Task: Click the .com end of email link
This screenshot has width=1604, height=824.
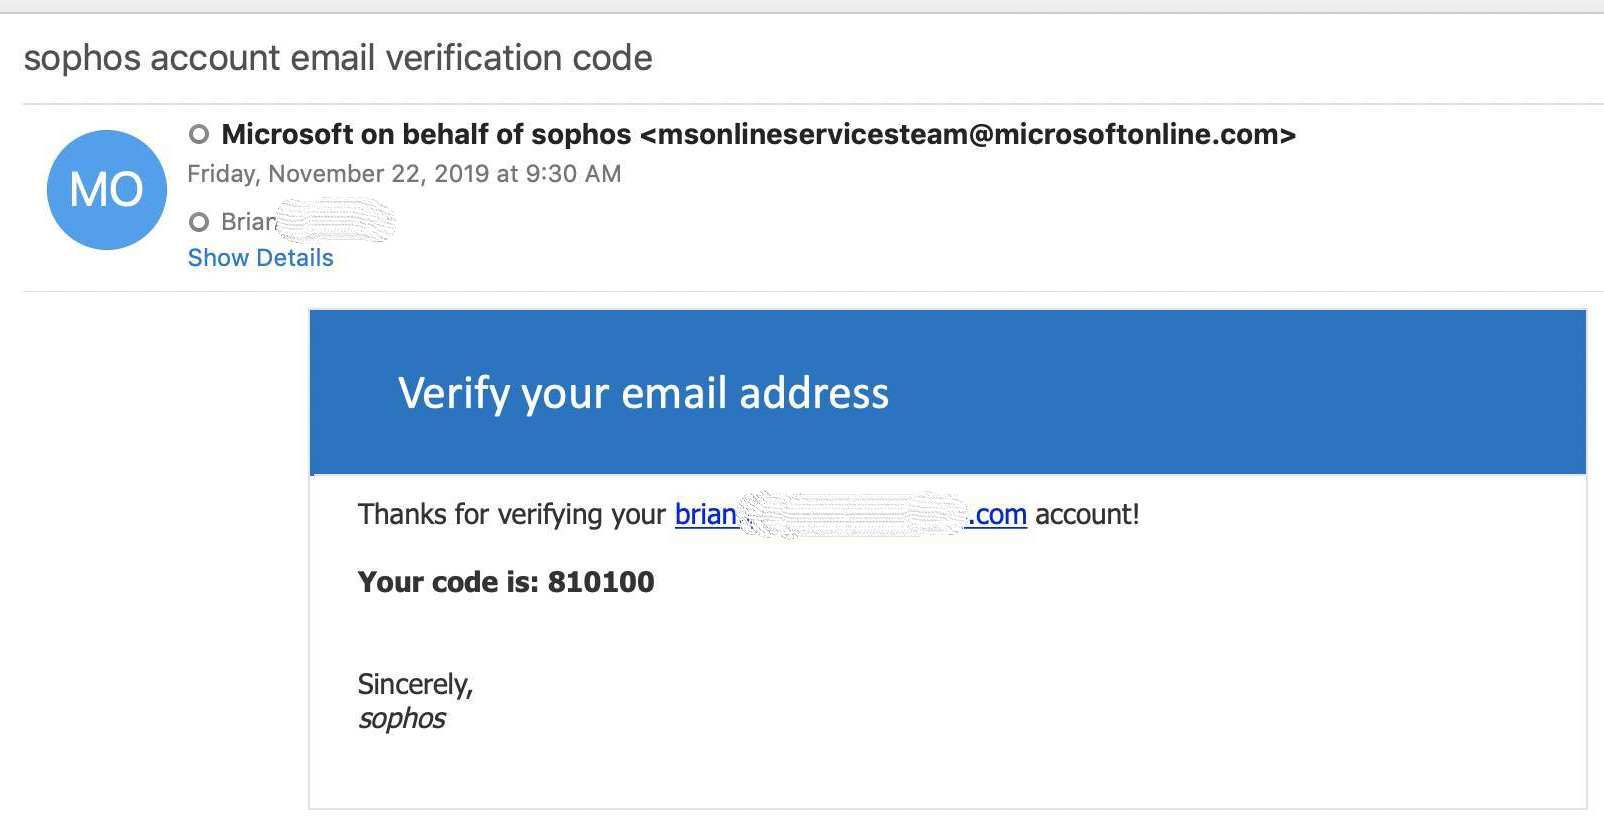Action: pos(997,514)
